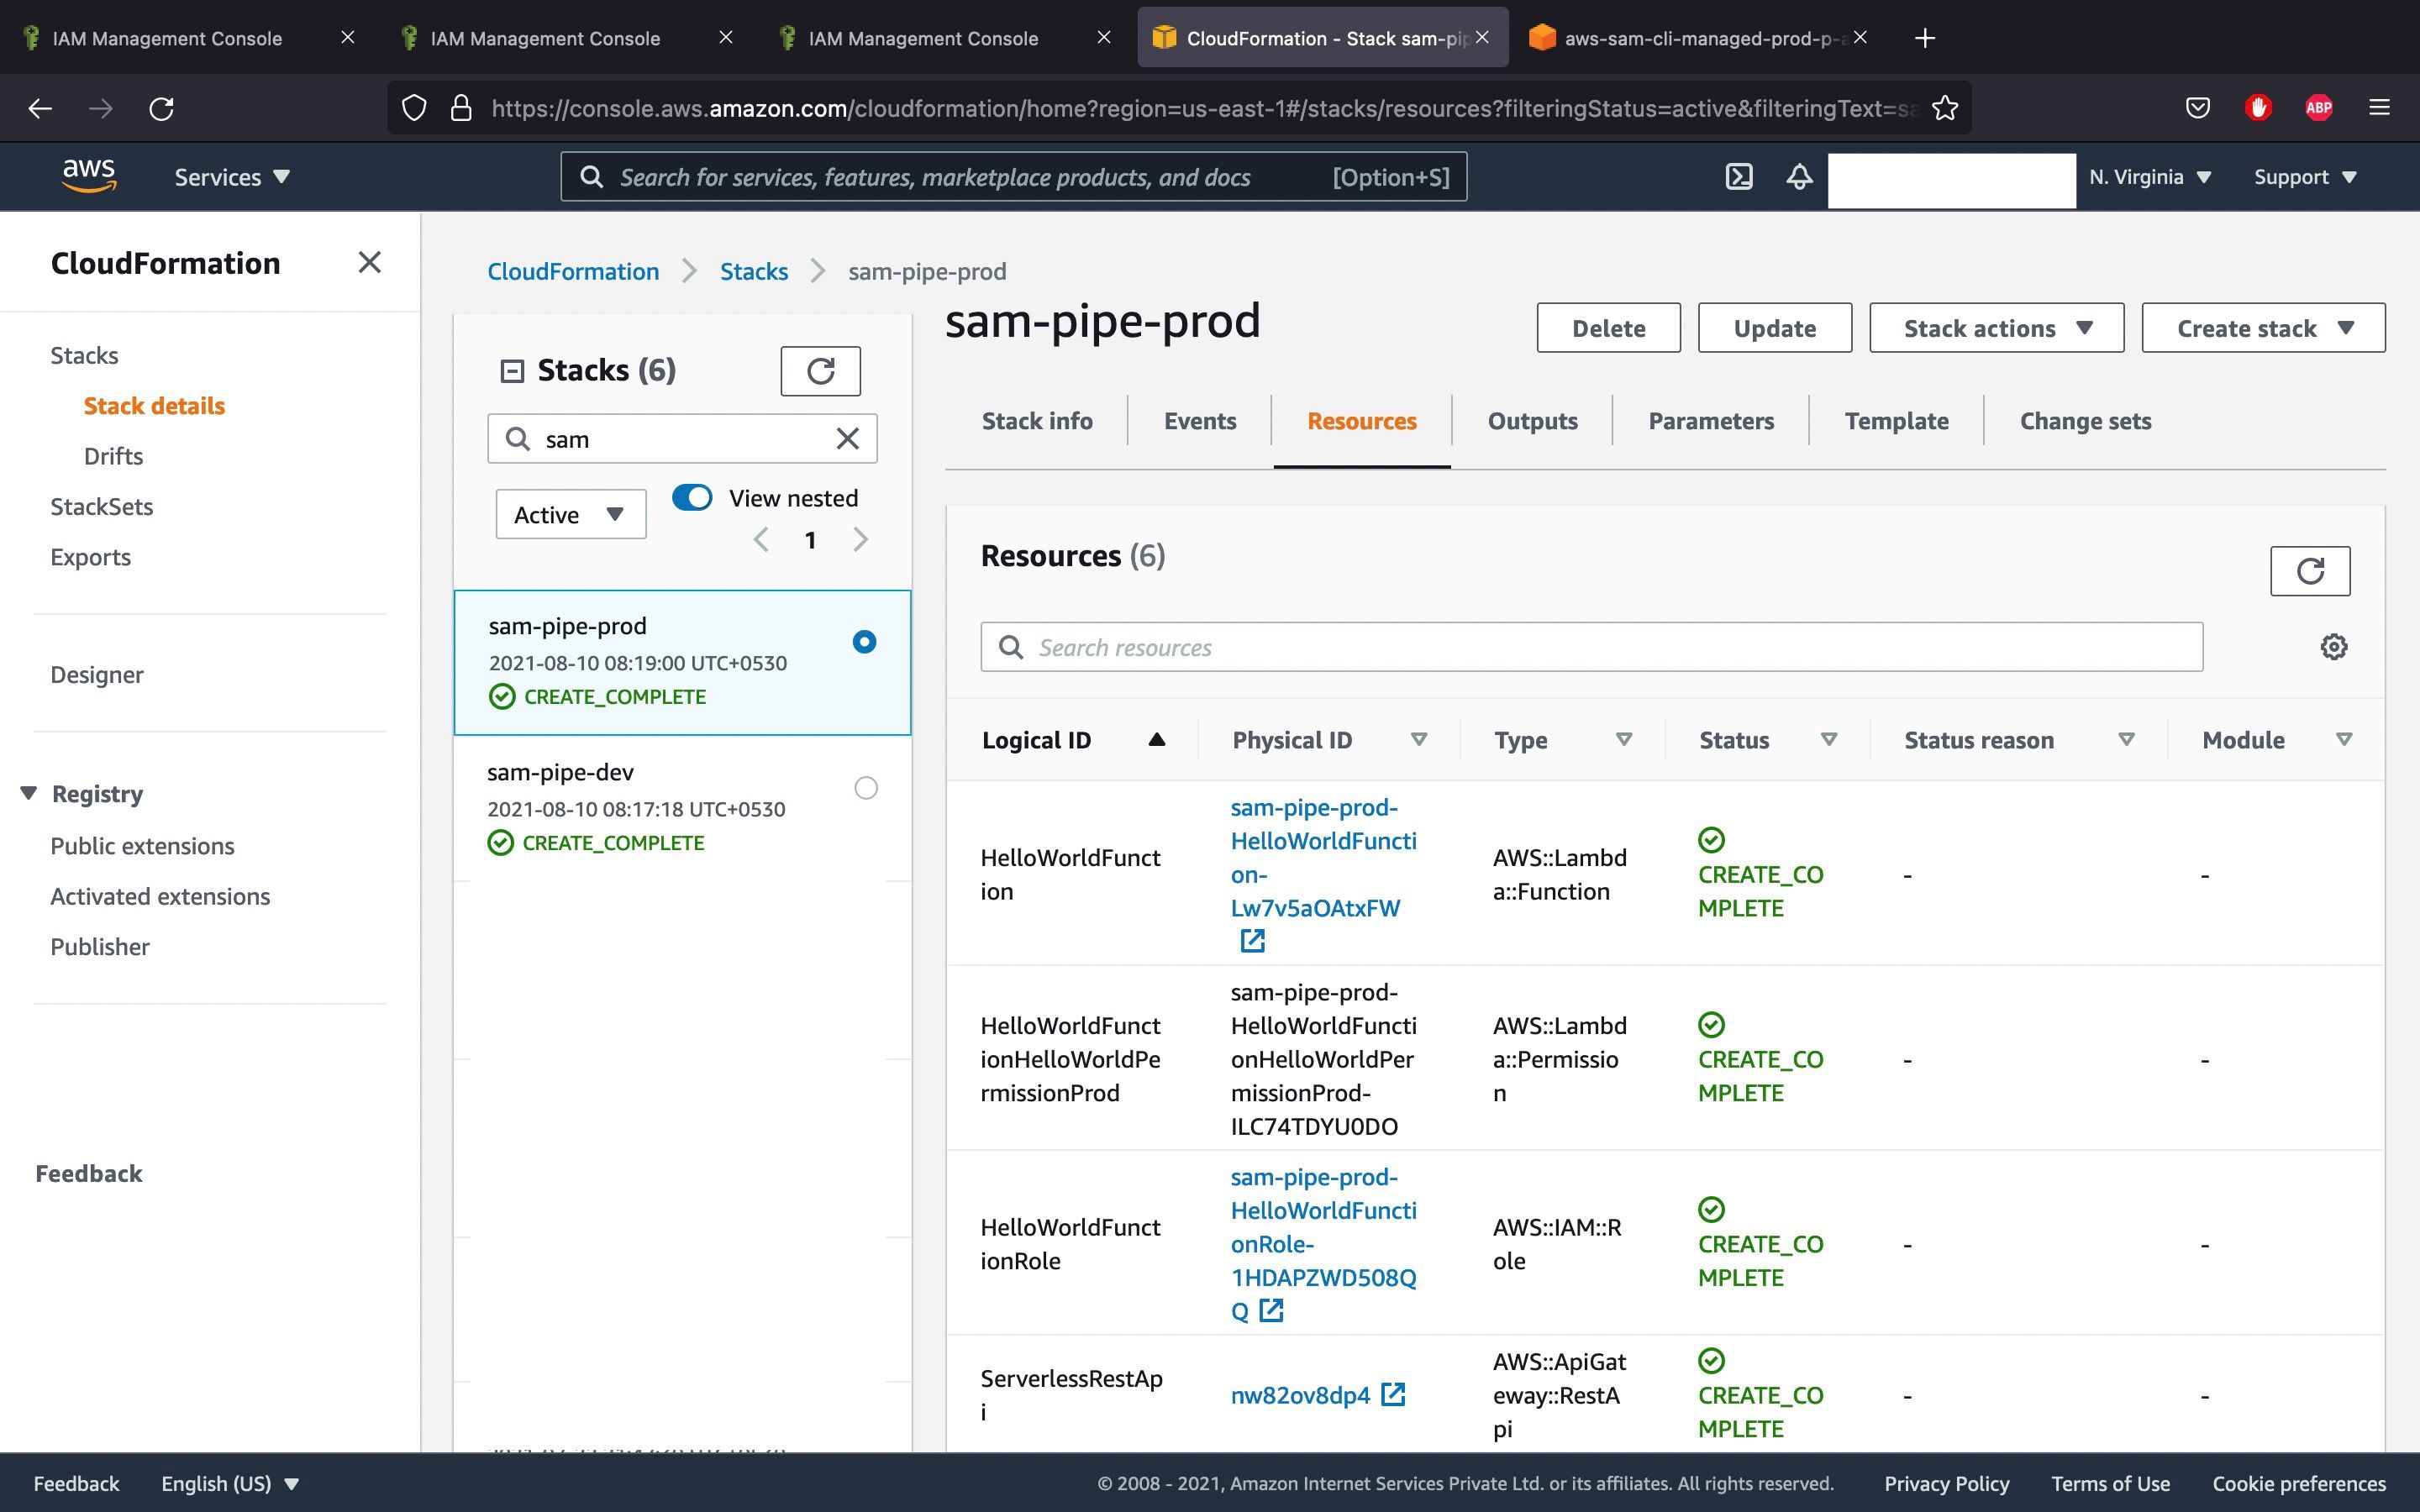Switch to the Parameters tab

pyautogui.click(x=1711, y=421)
